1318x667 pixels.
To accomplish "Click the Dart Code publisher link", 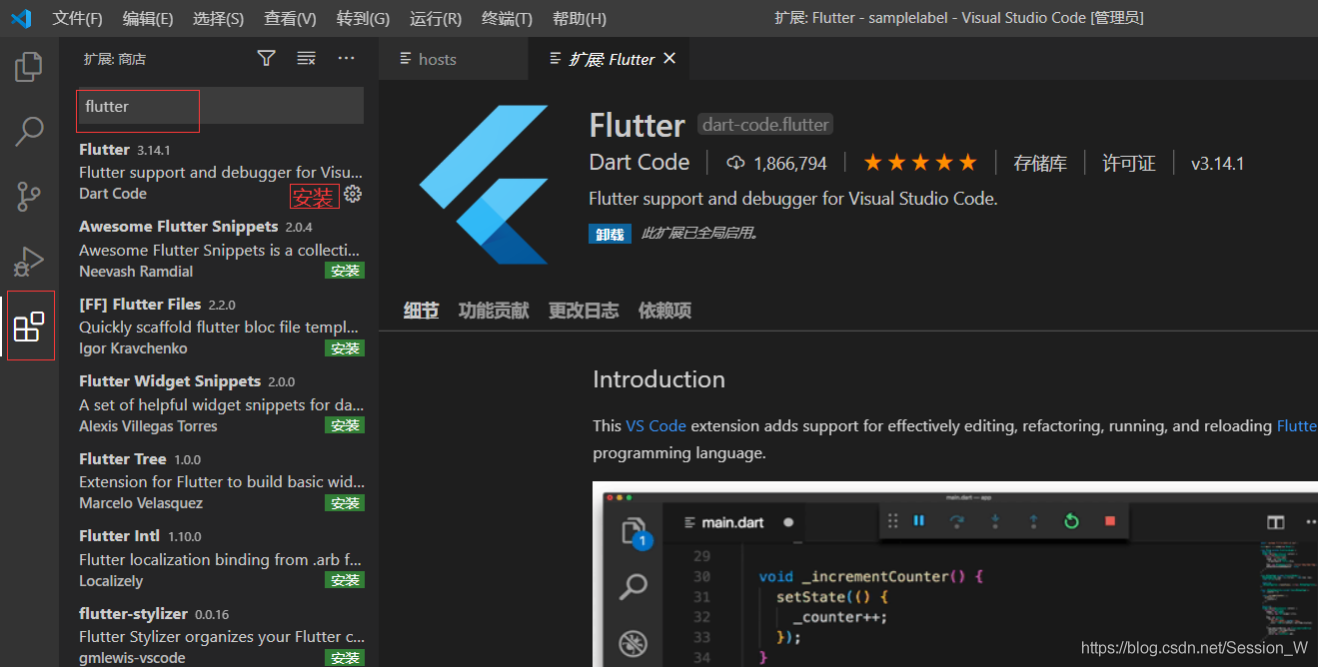I will pos(640,162).
